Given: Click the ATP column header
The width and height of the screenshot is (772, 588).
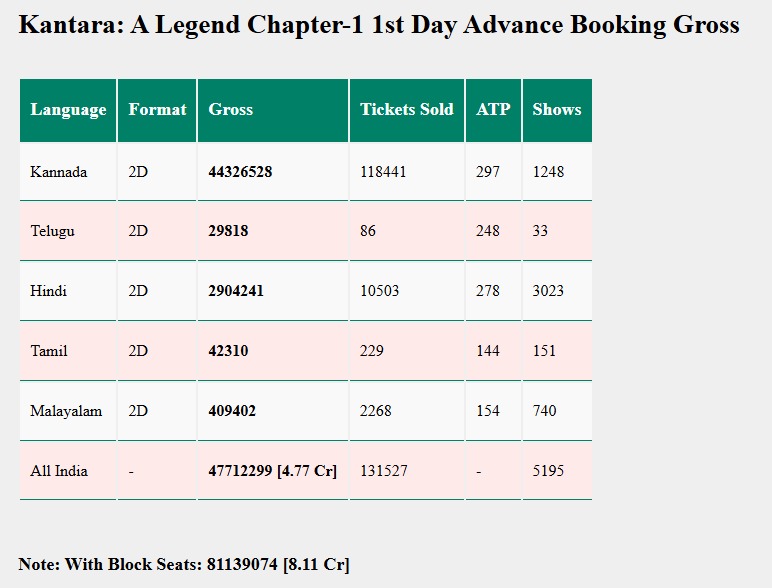Looking at the screenshot, I should click(493, 110).
